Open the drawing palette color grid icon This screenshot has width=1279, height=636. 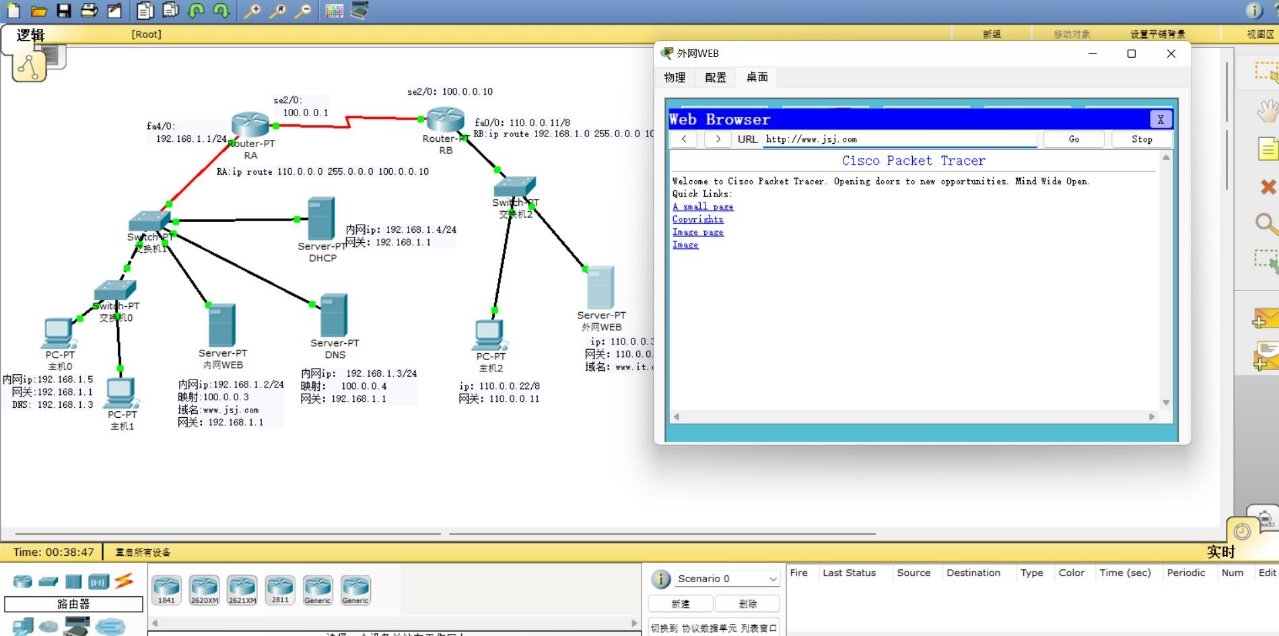click(334, 11)
